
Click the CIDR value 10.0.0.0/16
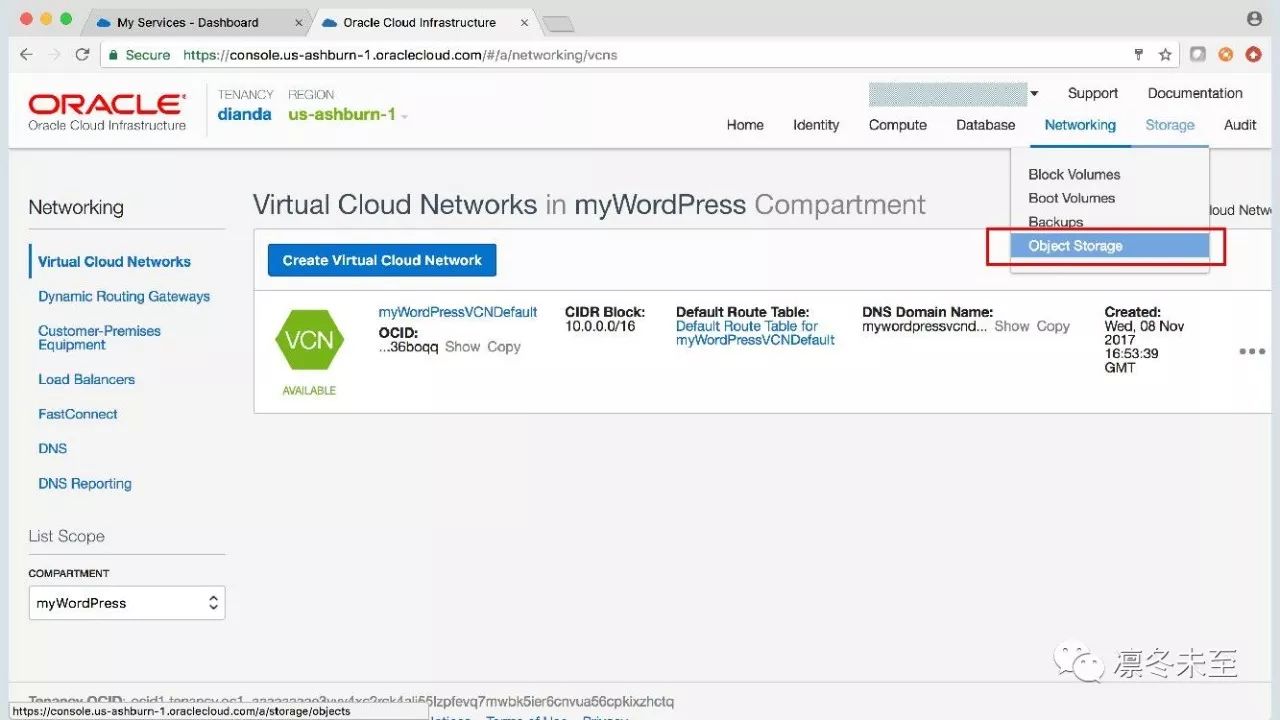(600, 327)
